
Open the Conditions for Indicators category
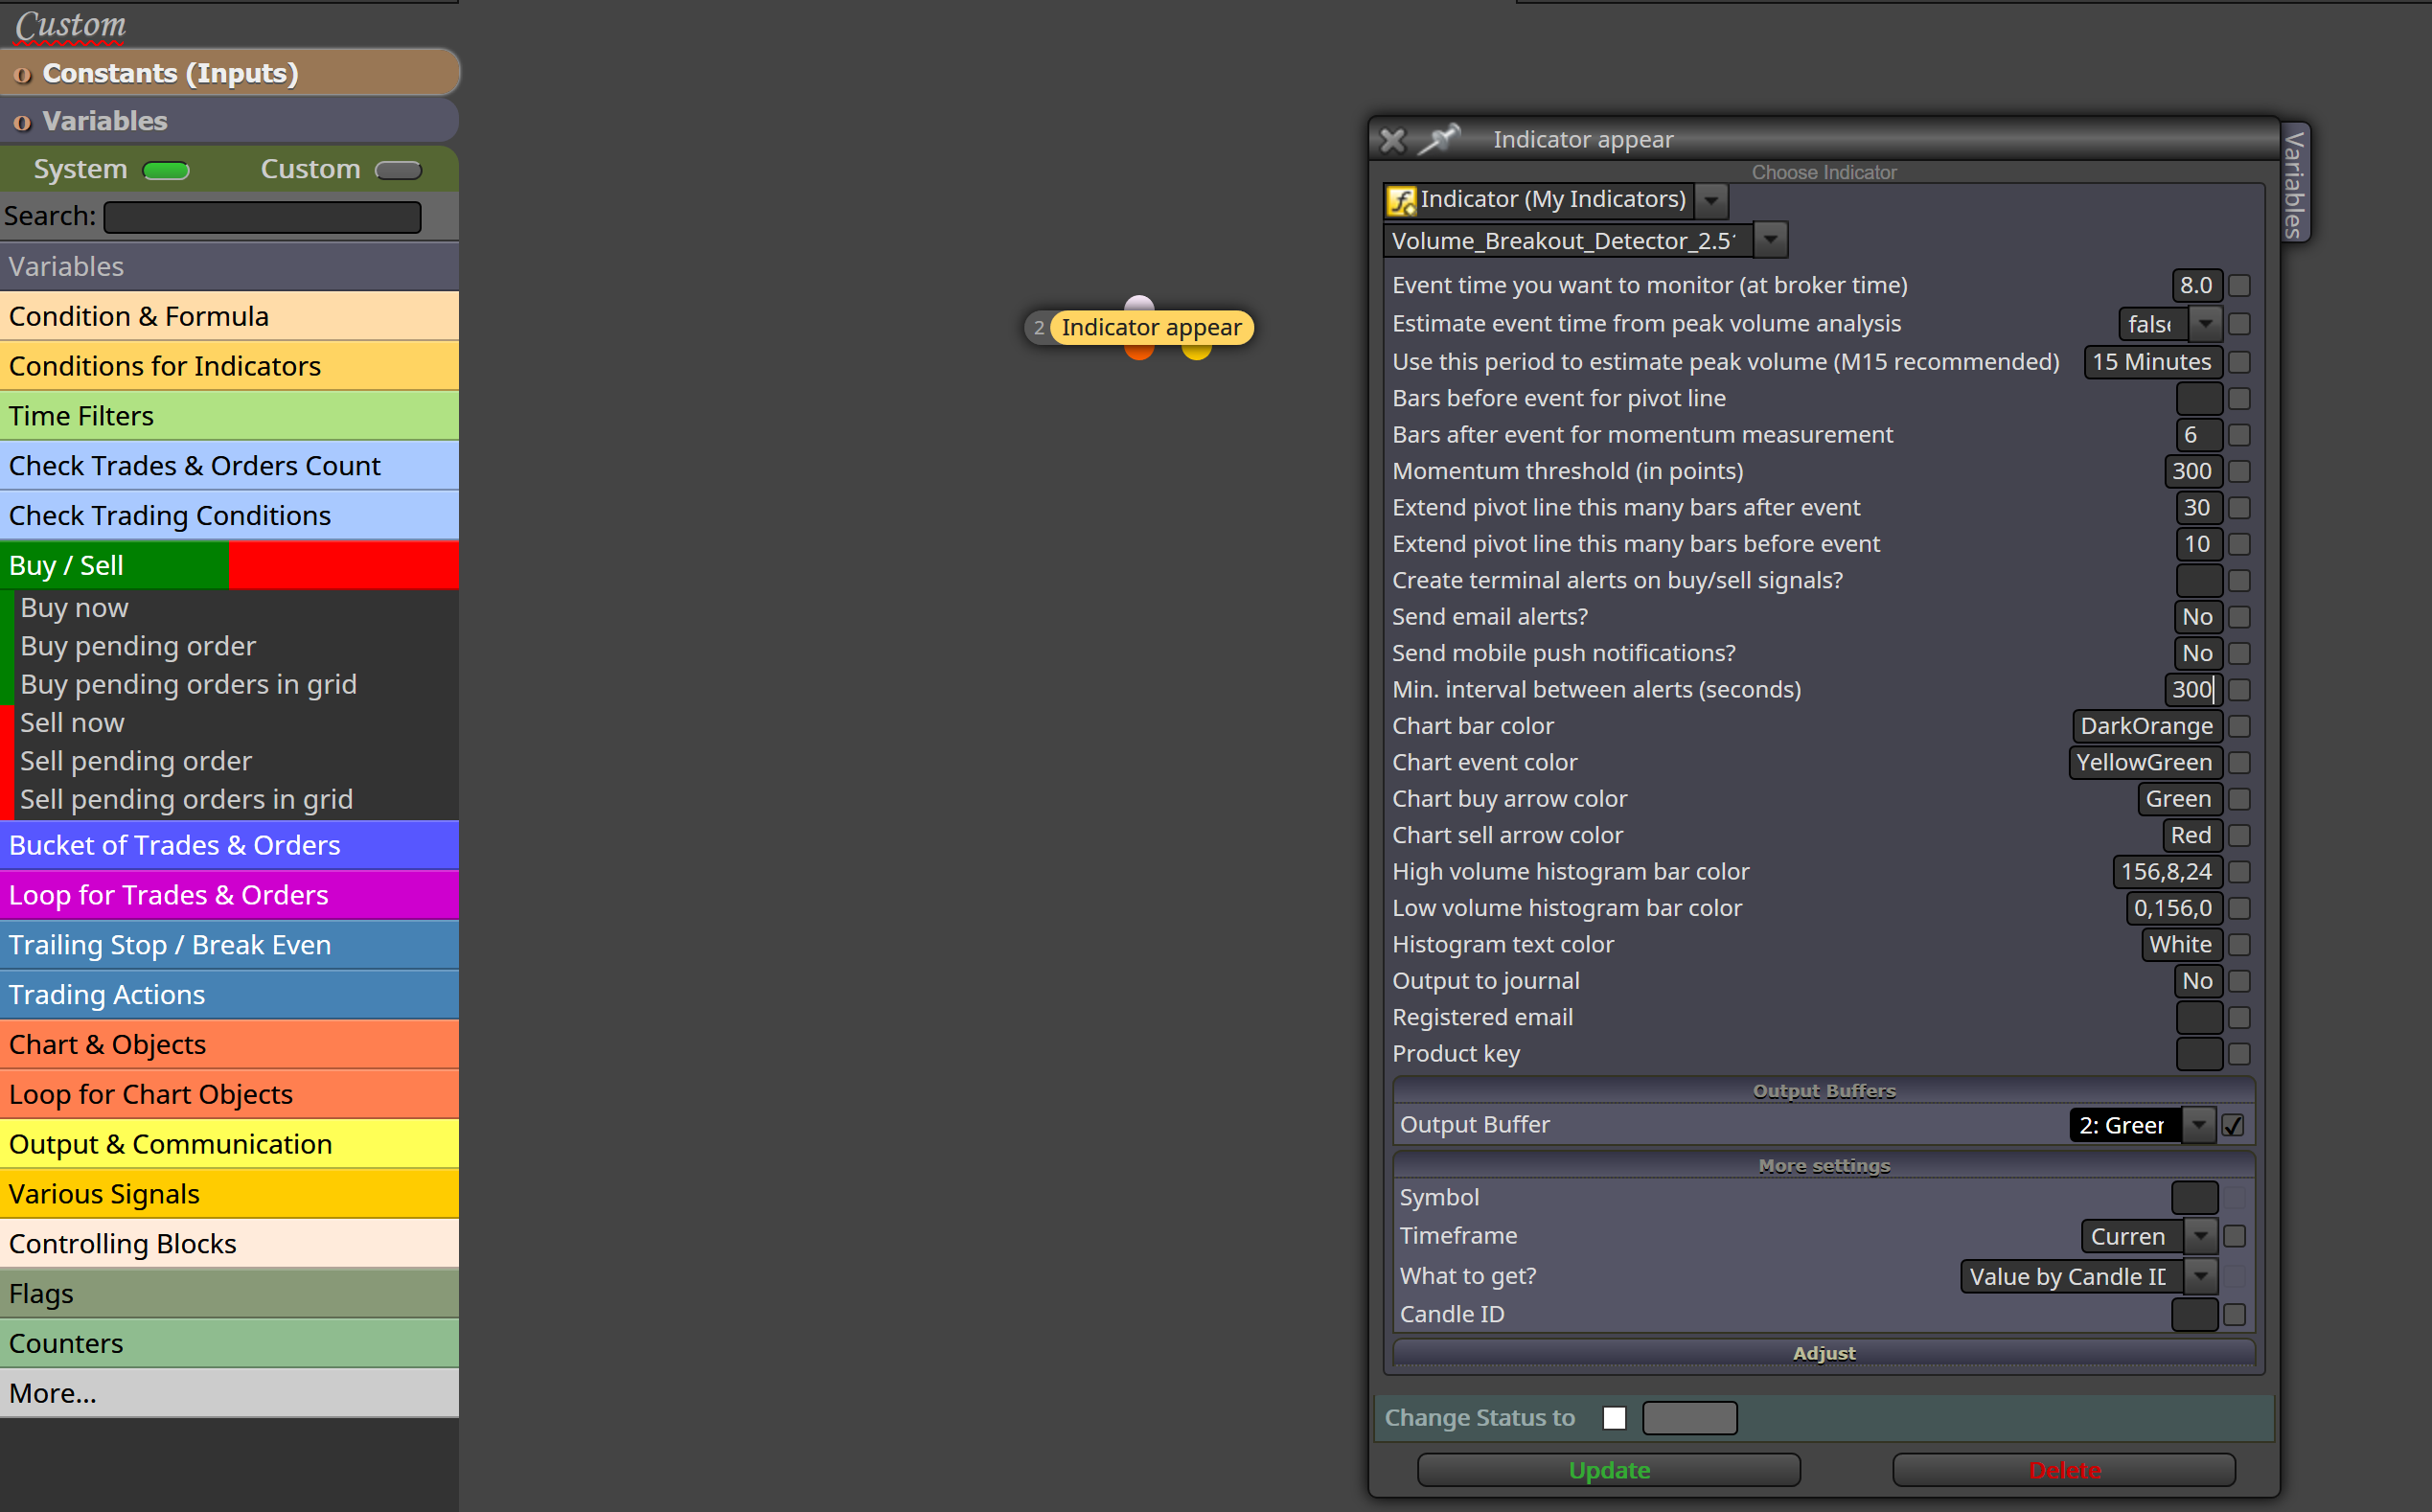(229, 366)
